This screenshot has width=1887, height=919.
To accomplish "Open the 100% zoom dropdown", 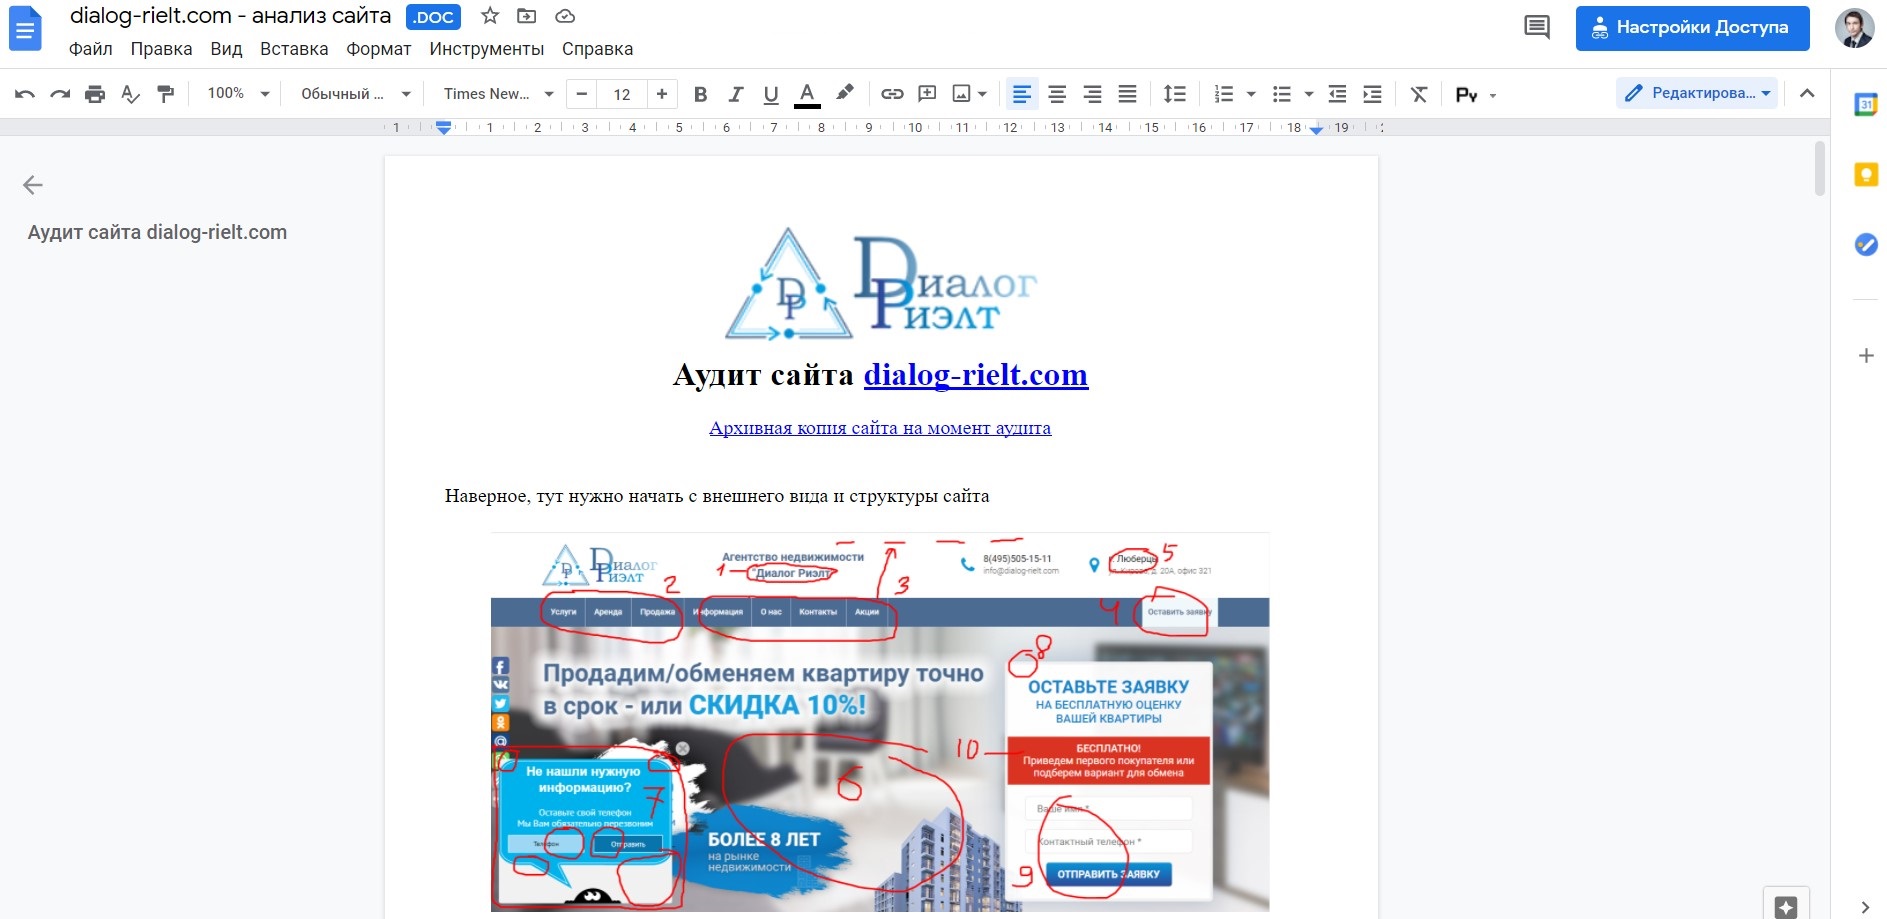I will (238, 94).
